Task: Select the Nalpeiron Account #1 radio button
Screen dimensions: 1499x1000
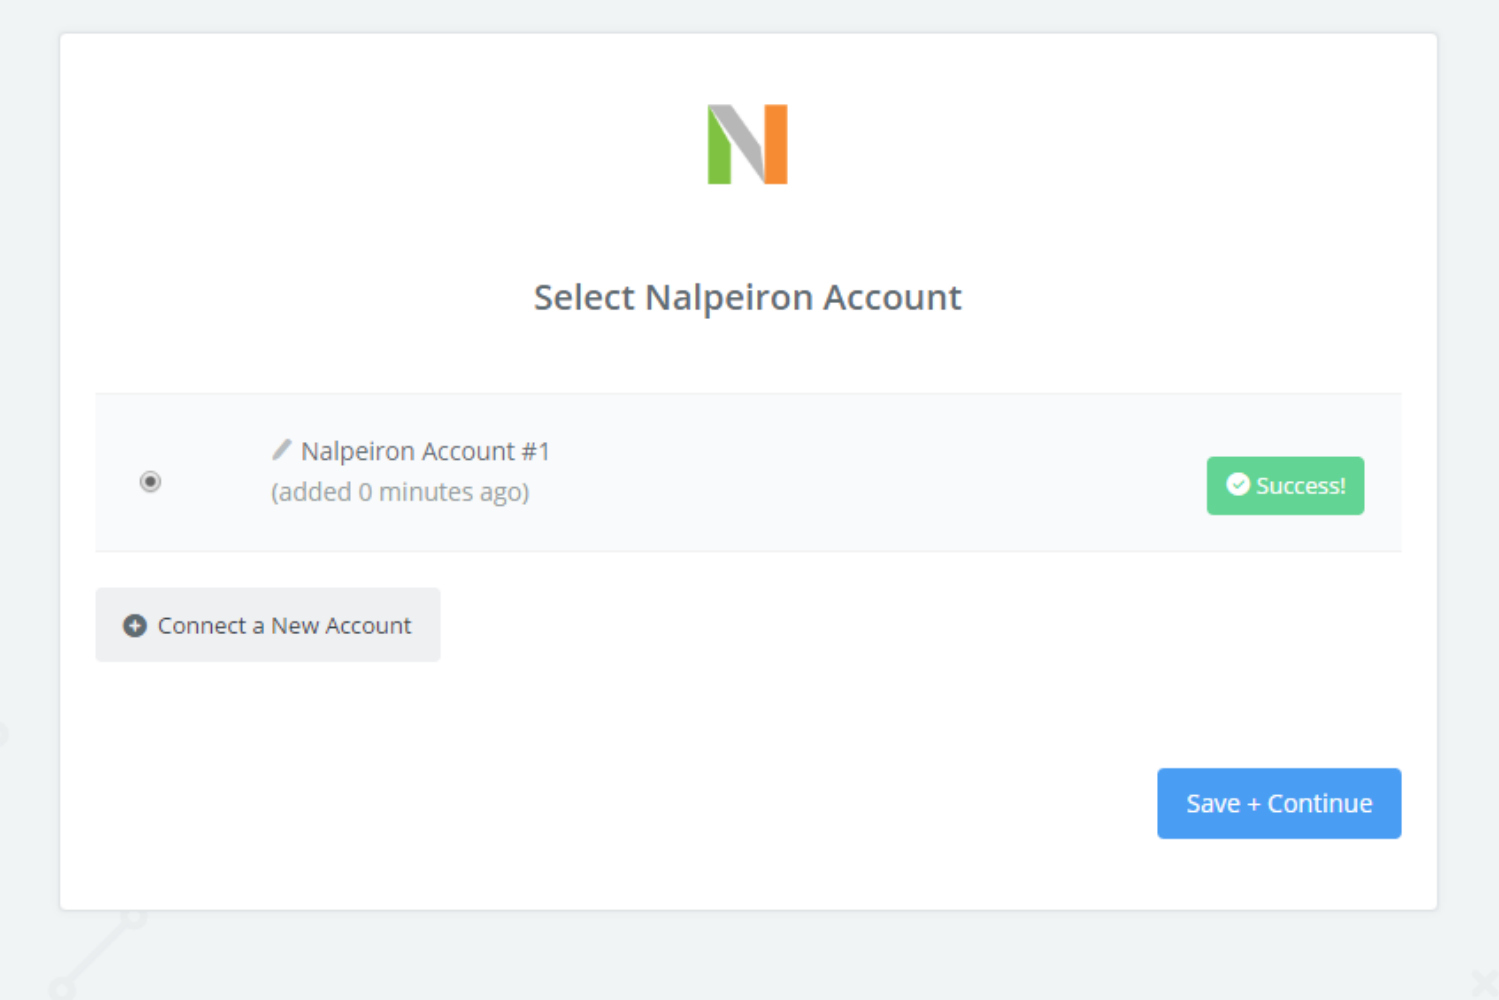Action: pyautogui.click(x=150, y=482)
